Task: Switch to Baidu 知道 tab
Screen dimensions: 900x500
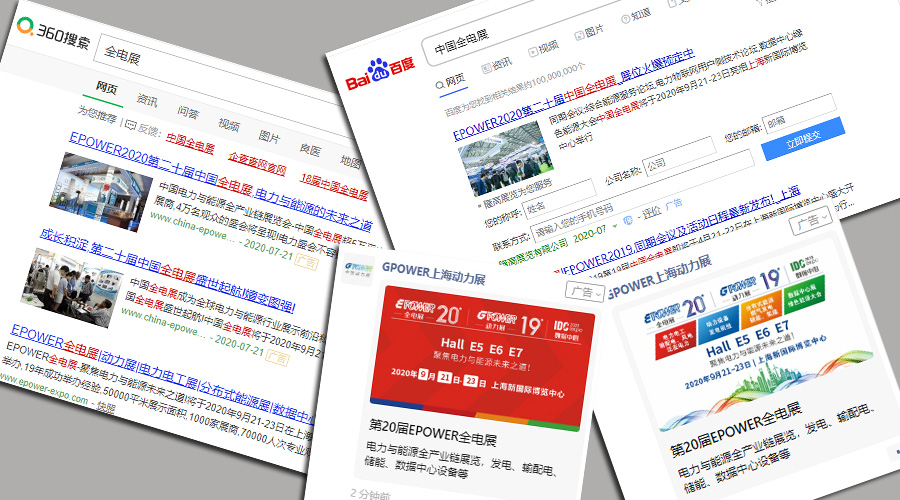Action: click(636, 15)
